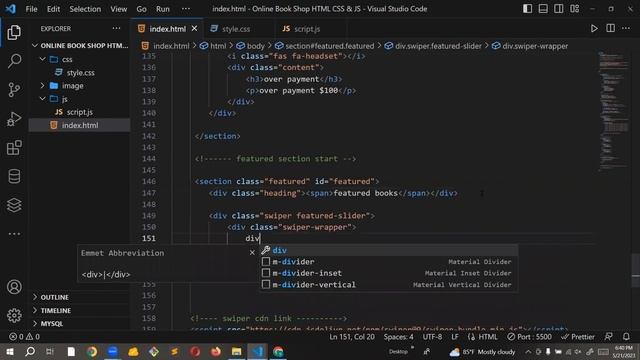Click Port : 5500 live server
The image size is (640, 360).
pyautogui.click(x=529, y=337)
